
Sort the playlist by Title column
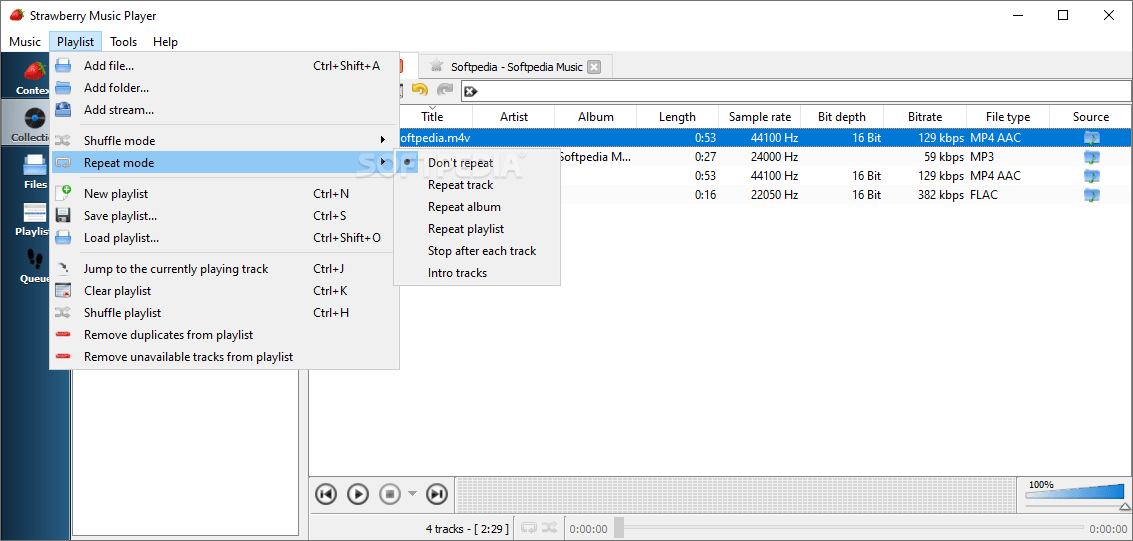pyautogui.click(x=432, y=116)
